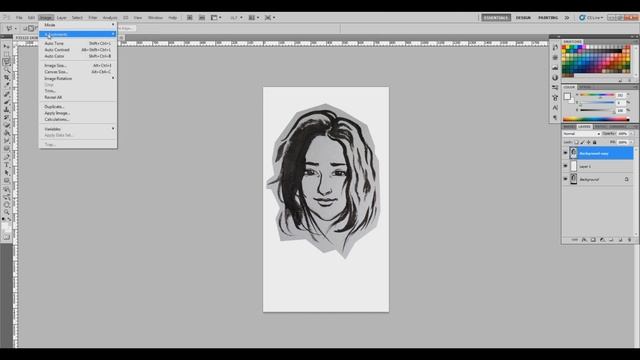Click the Launch Bridge icon in menu bar

(190, 18)
